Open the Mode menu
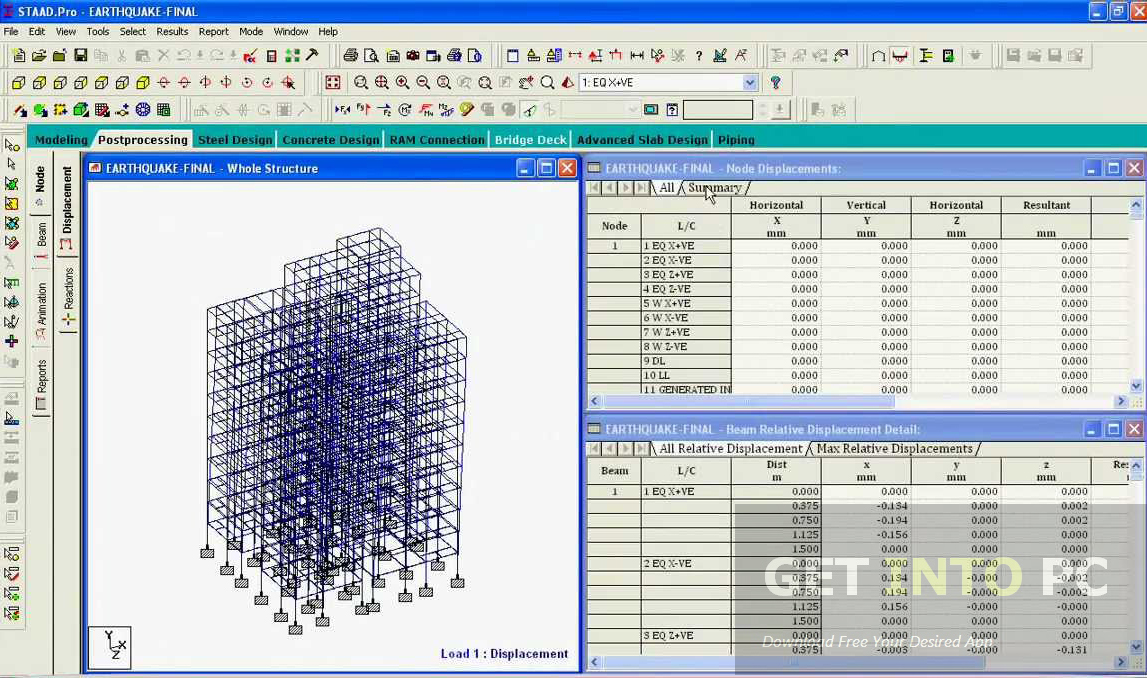 (251, 31)
